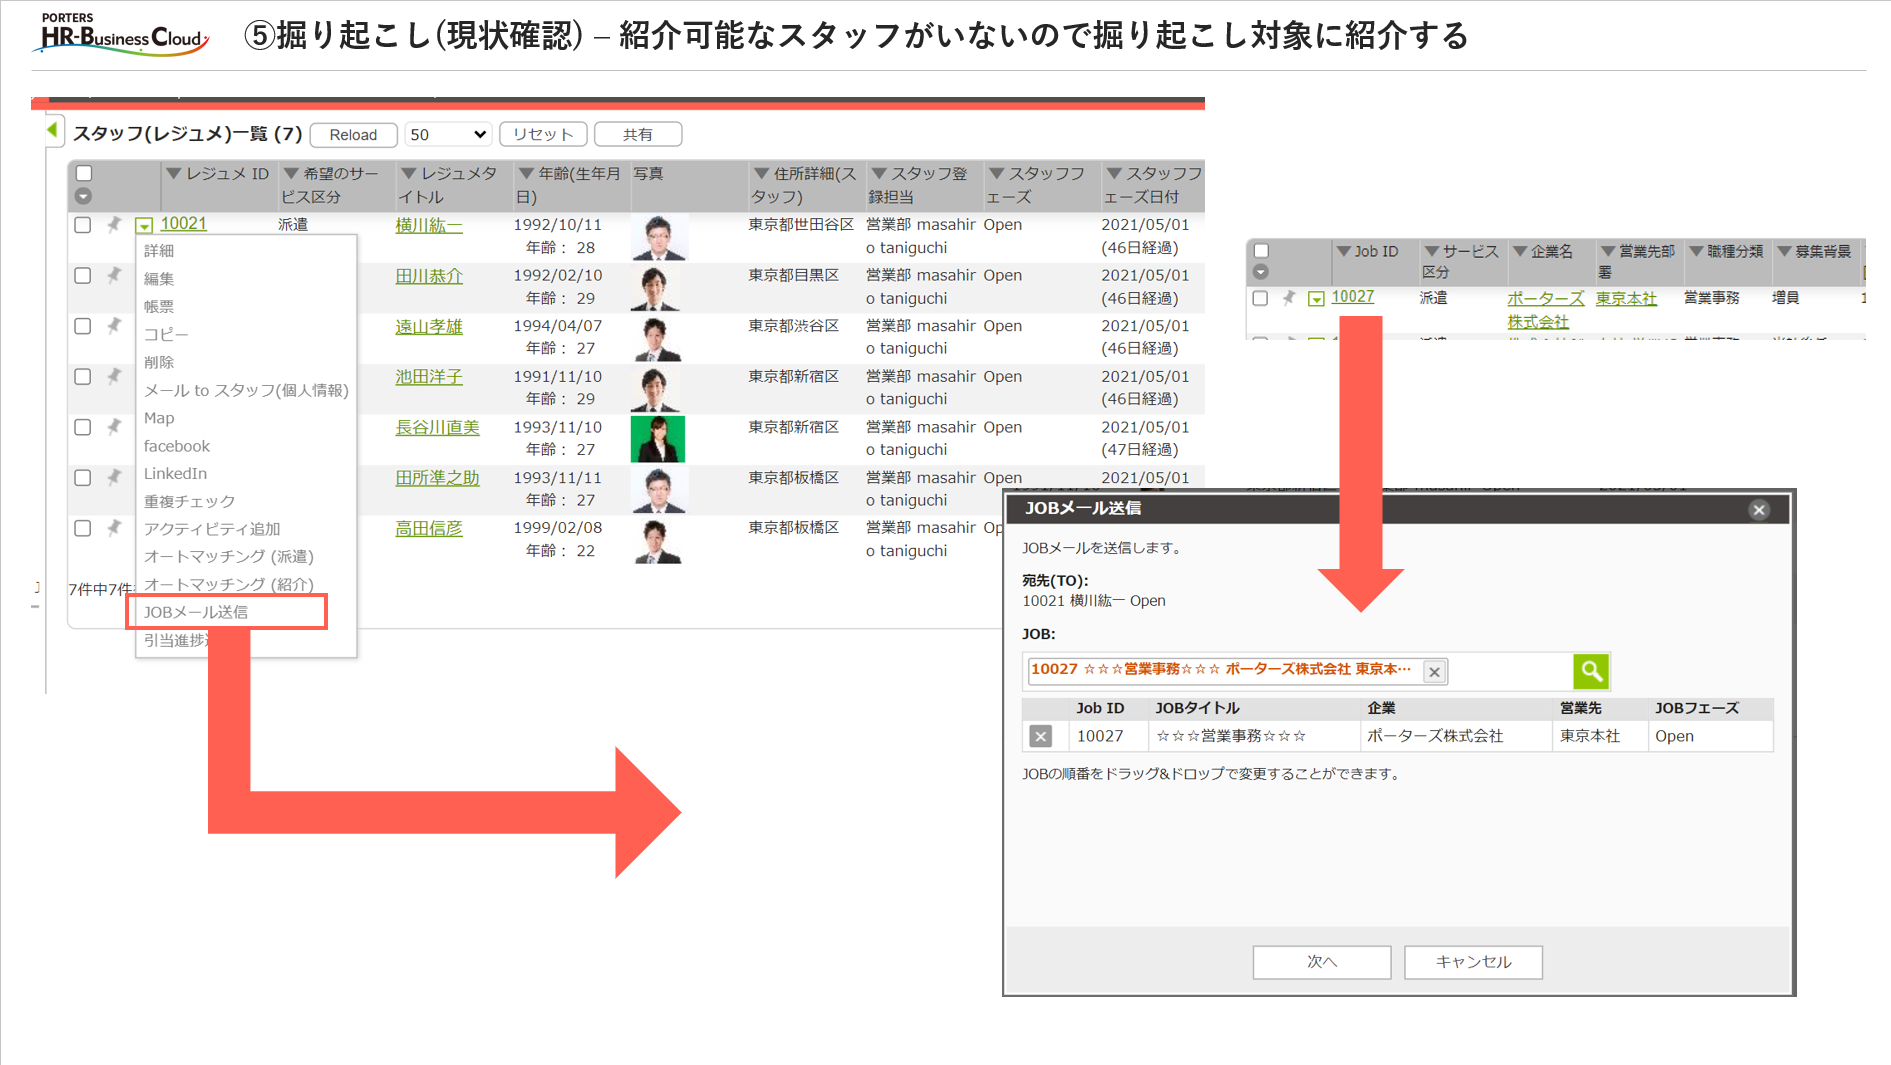
Task: Close the JOBメール送信 dialog
Action: (x=1758, y=510)
